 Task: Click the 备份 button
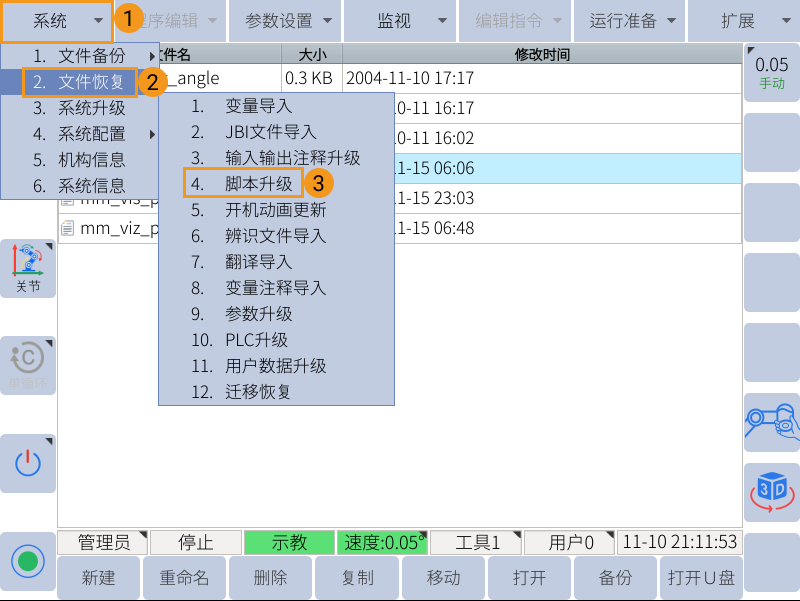click(615, 578)
